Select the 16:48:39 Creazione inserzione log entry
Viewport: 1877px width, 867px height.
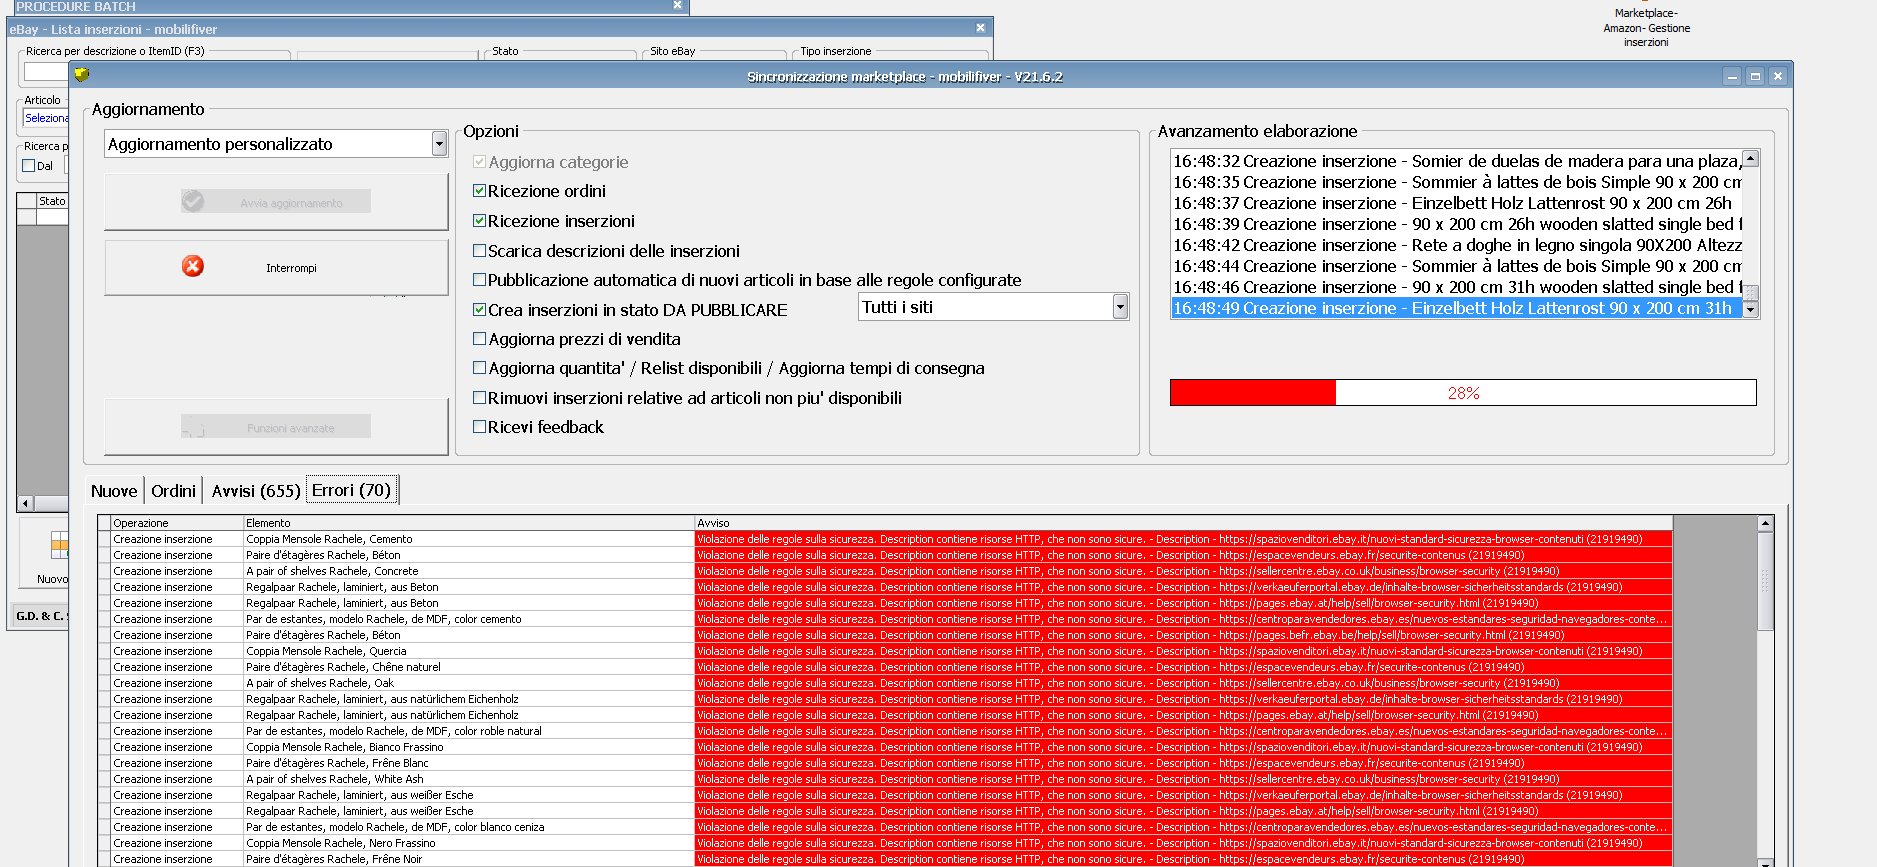(x=1457, y=224)
